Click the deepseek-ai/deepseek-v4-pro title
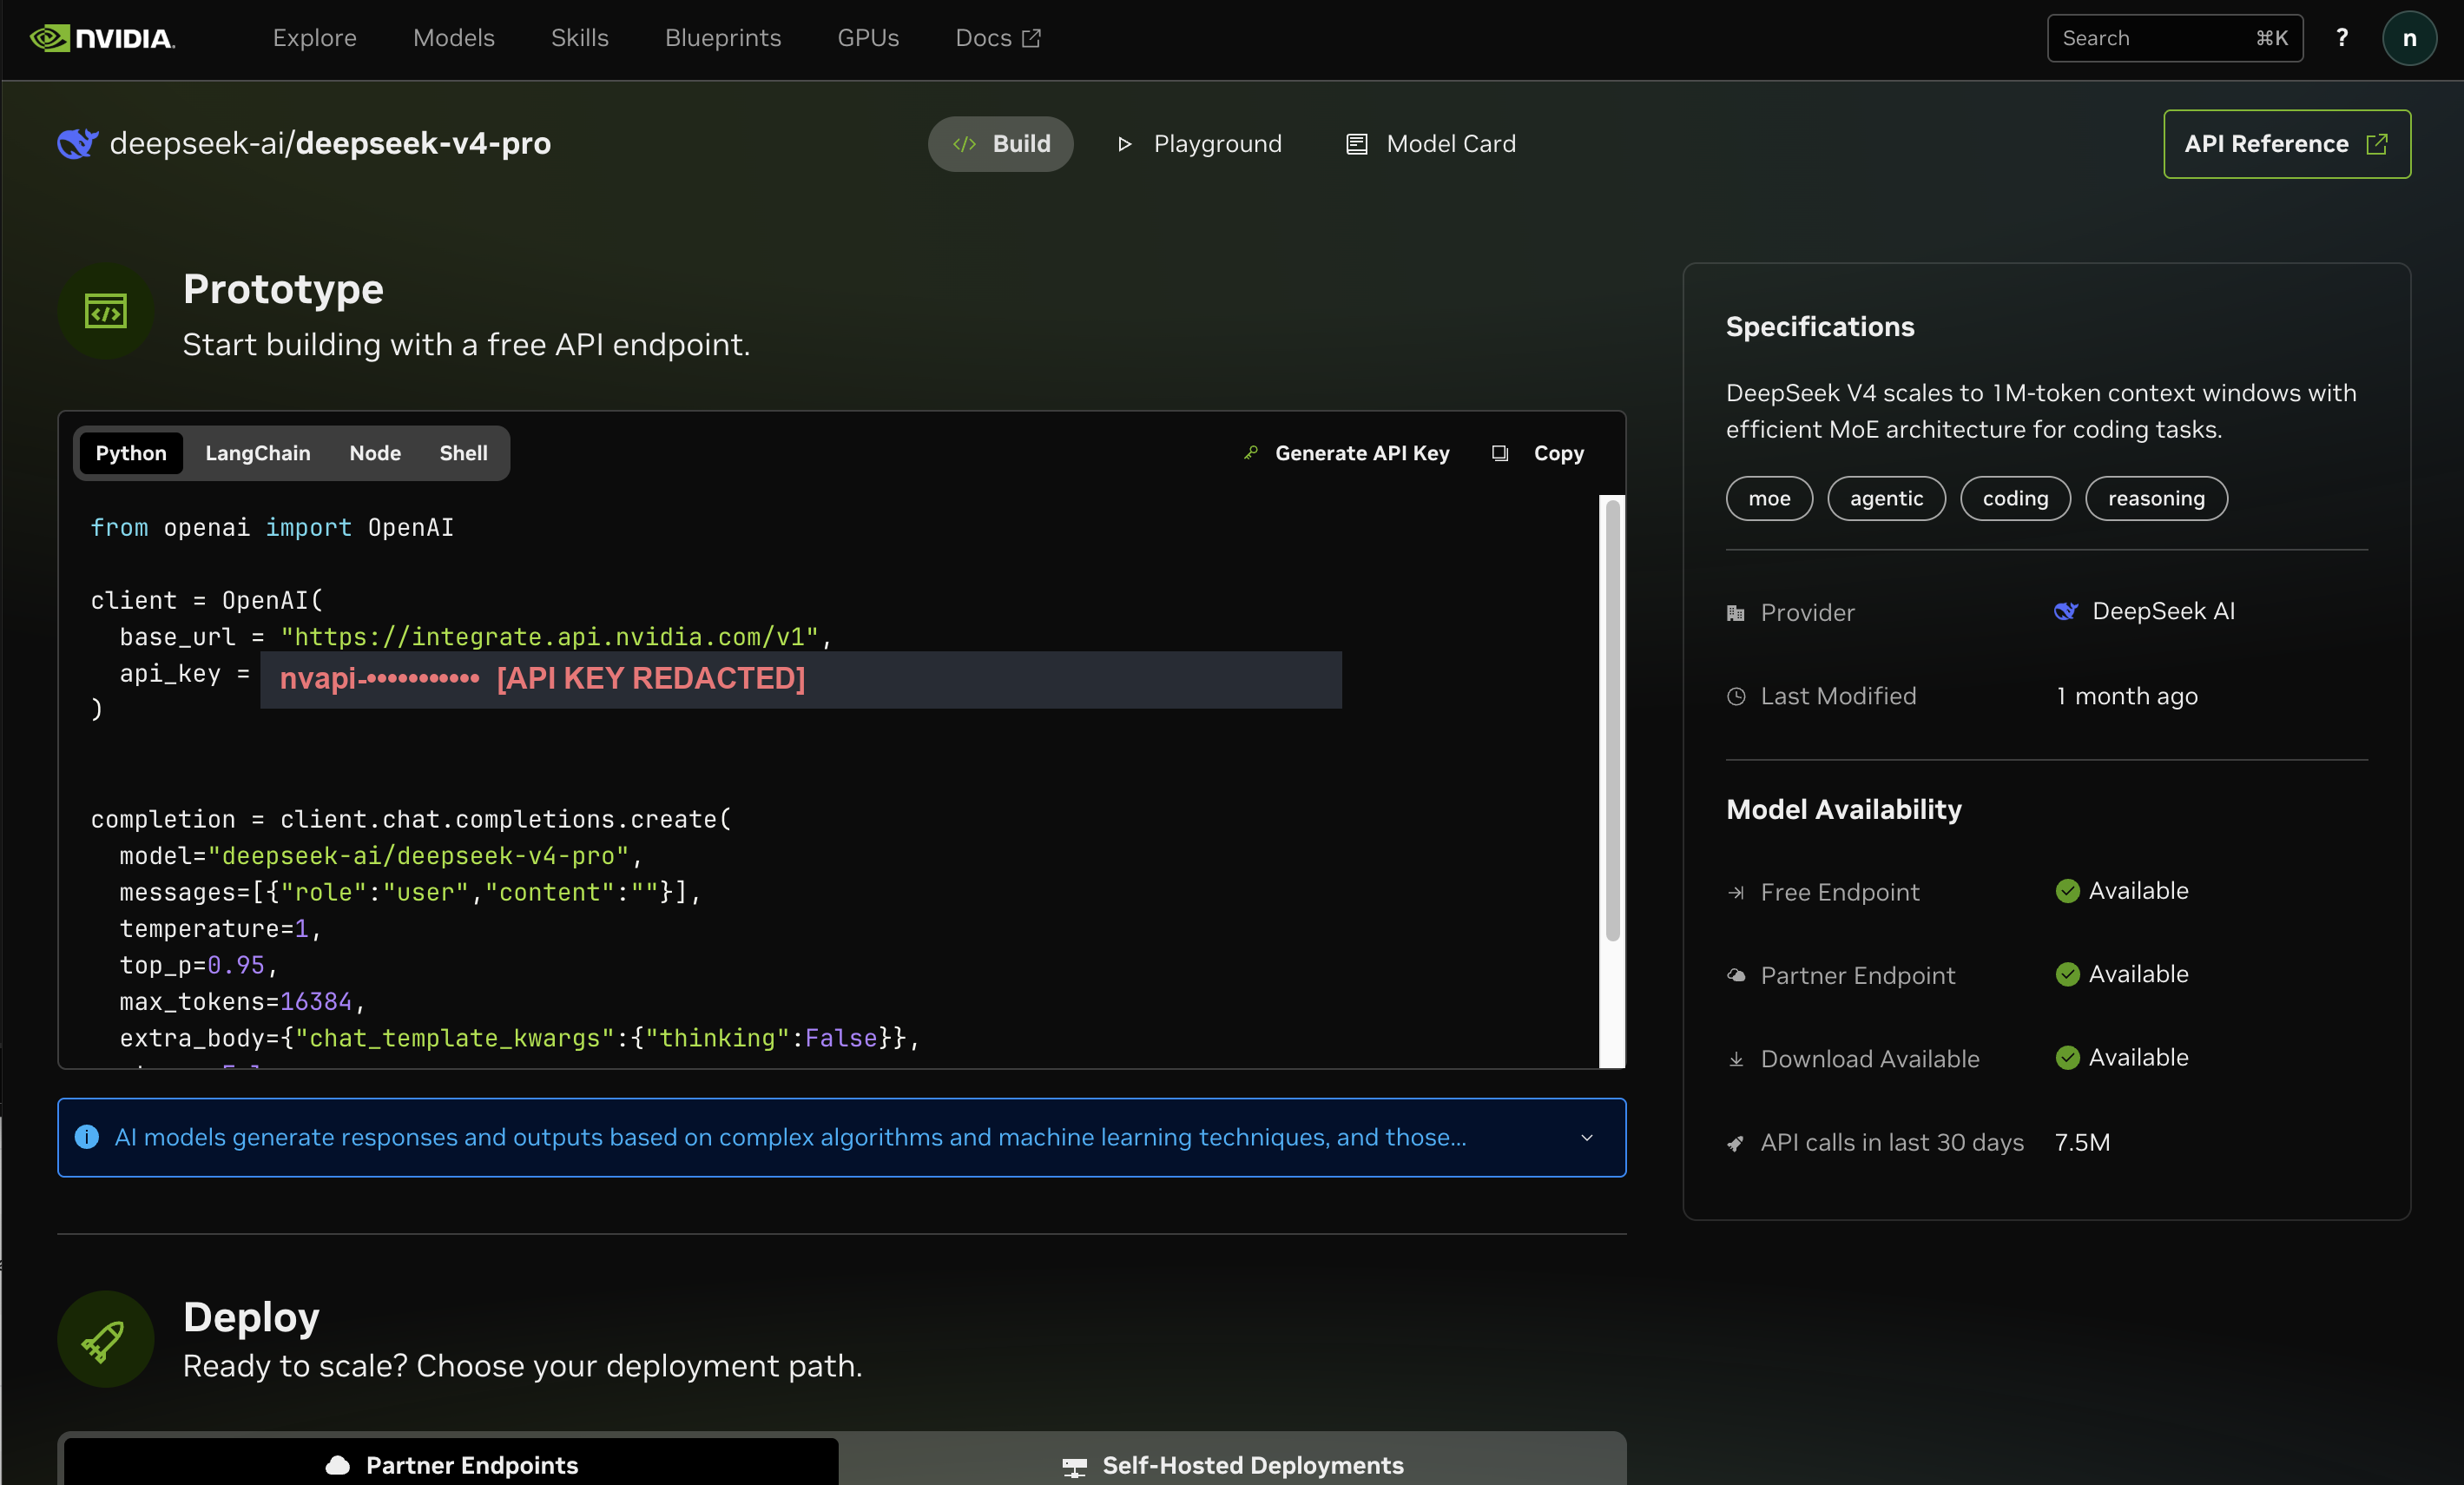 point(330,144)
